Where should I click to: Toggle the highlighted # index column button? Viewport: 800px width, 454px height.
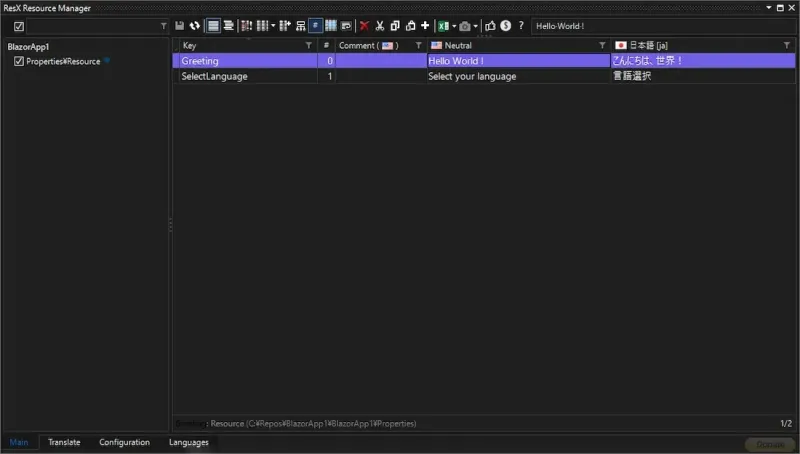315,26
